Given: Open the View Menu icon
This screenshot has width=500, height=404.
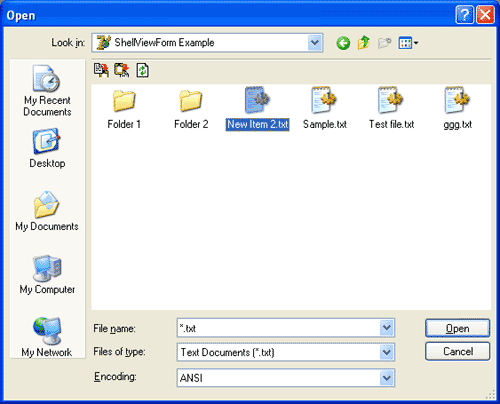Looking at the screenshot, I should [408, 43].
